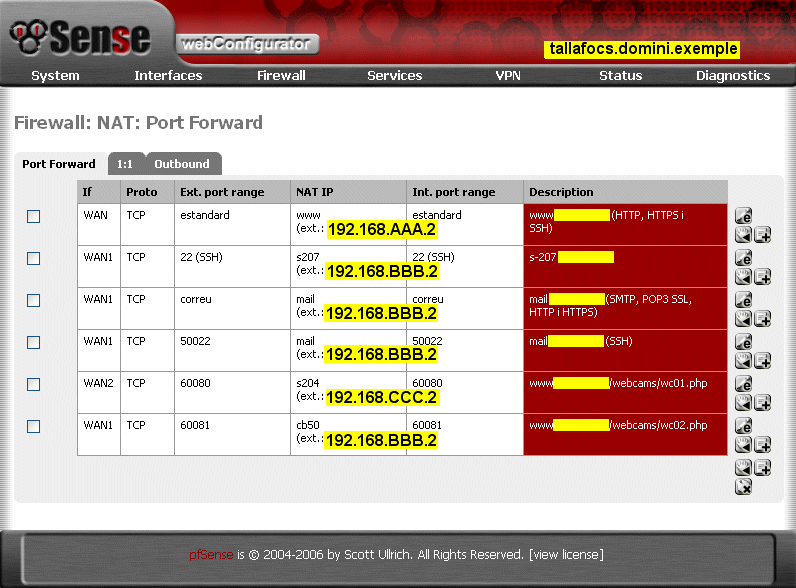Screen dimensions: 796x588
Task: Add new rule based on mail correu rule
Action: click(762, 319)
